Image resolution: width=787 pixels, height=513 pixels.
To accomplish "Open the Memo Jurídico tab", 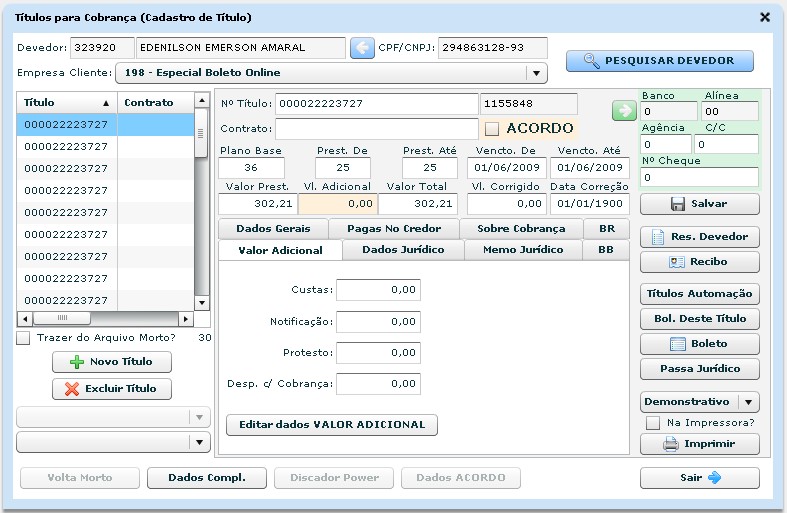I will click(523, 250).
